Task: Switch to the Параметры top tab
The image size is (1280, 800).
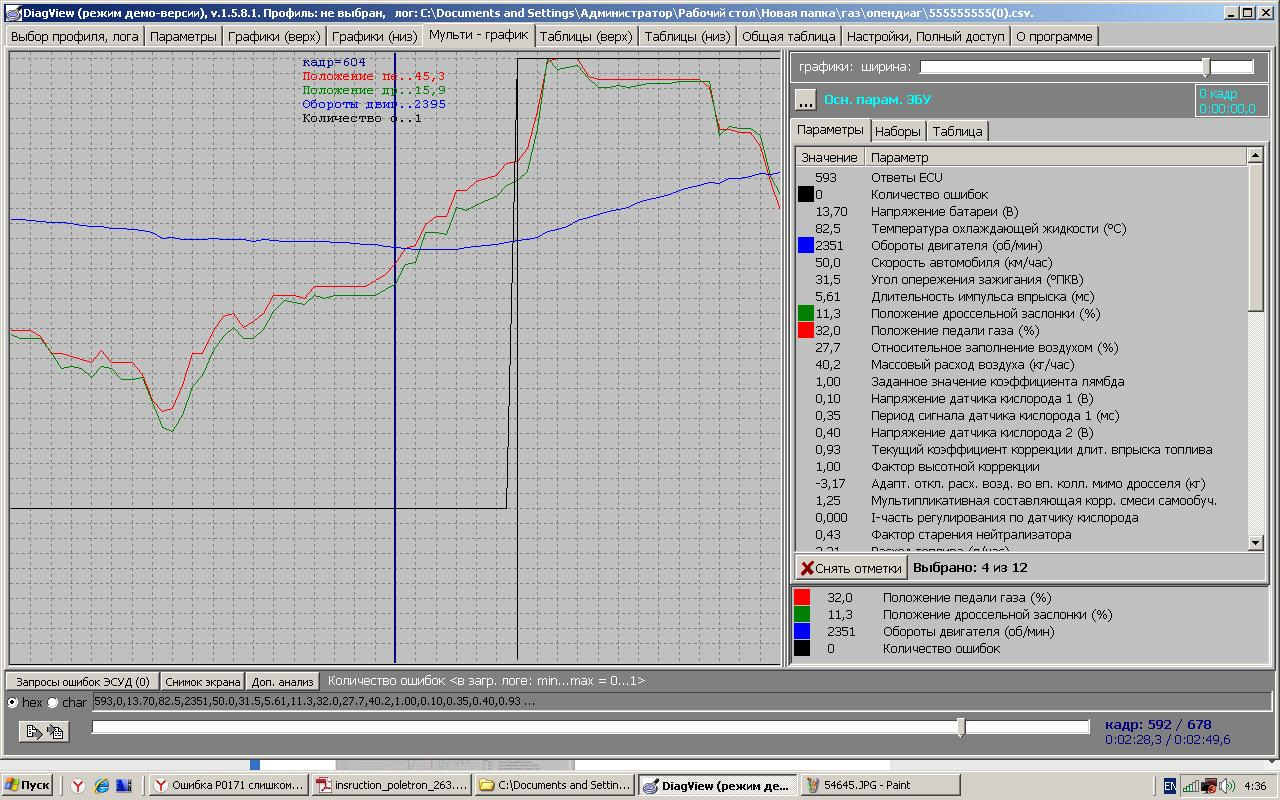Action: click(x=183, y=36)
